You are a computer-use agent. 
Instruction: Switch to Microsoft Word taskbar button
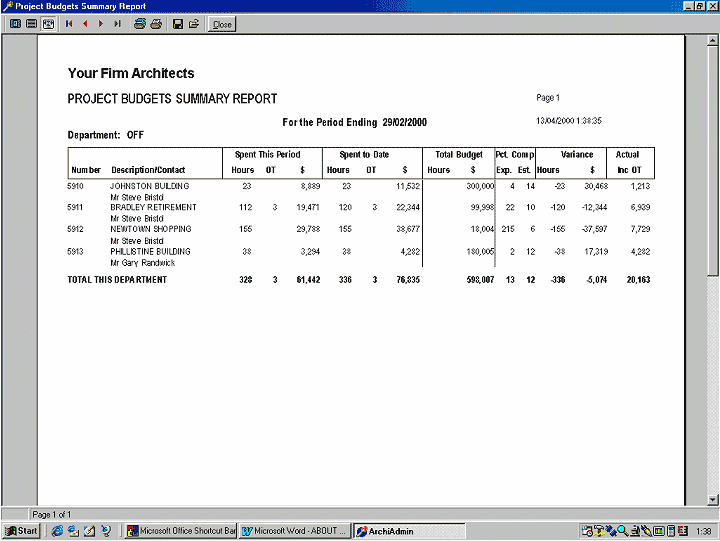pyautogui.click(x=294, y=531)
